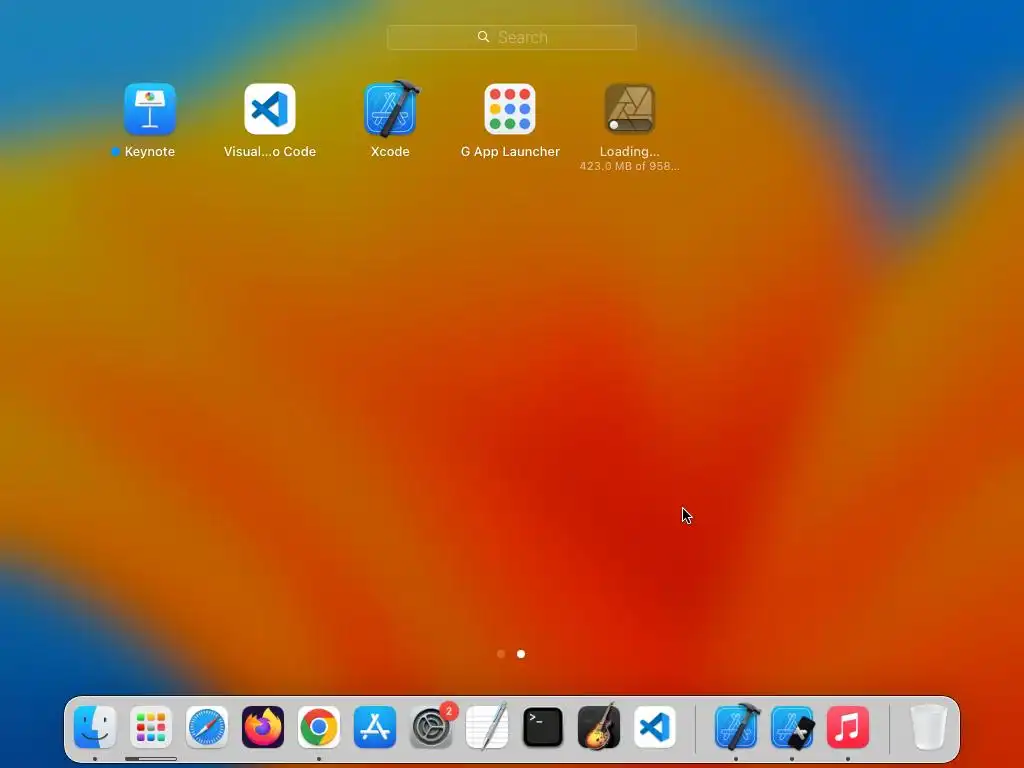Launch Firefox from the Dock
Viewport: 1024px width, 768px height.
tap(263, 727)
